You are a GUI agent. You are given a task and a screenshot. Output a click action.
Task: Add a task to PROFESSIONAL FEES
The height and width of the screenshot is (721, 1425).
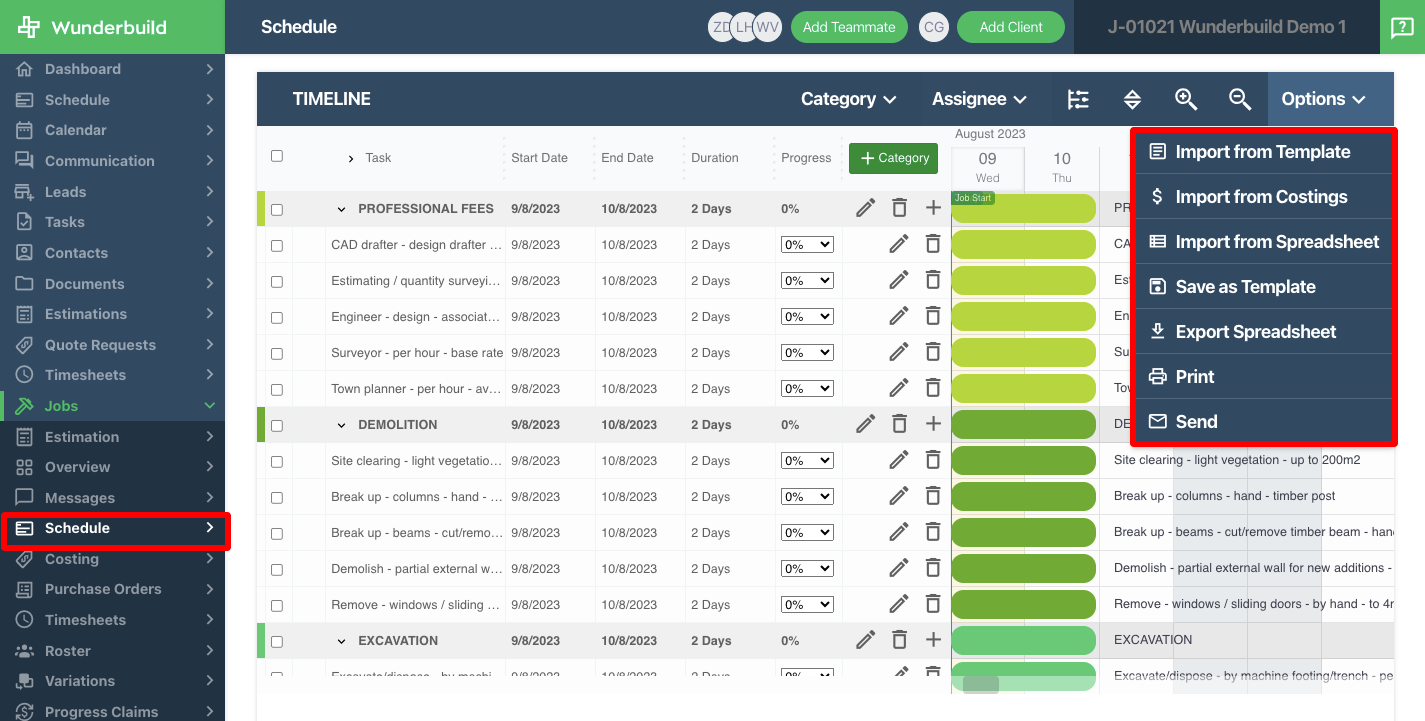pos(933,208)
